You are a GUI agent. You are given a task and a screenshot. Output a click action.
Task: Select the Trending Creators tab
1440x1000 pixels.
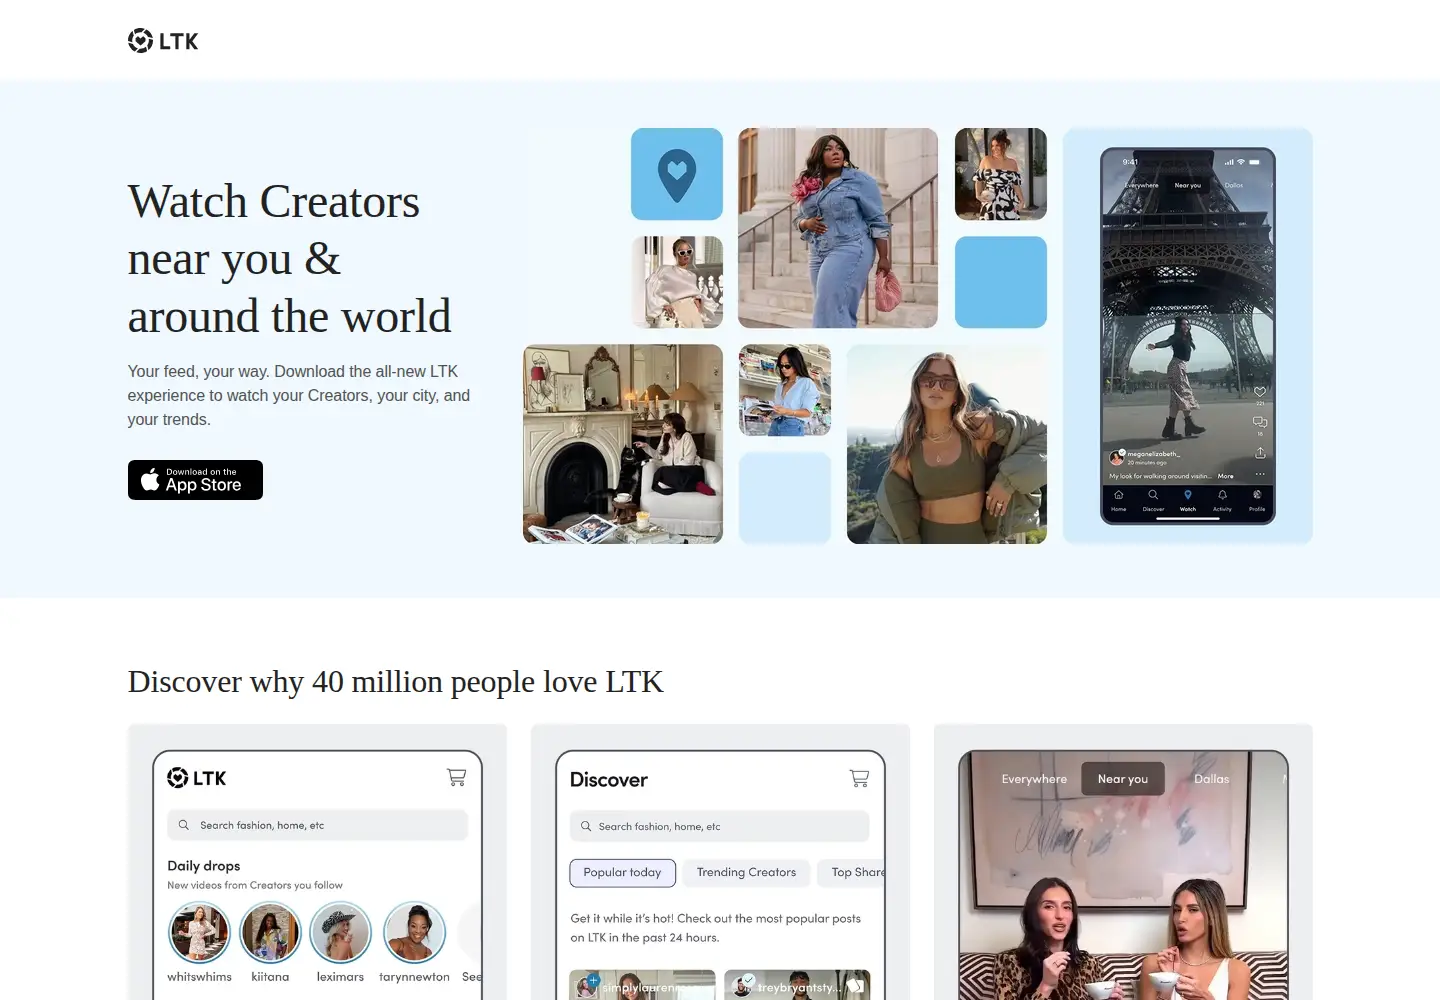(x=746, y=873)
